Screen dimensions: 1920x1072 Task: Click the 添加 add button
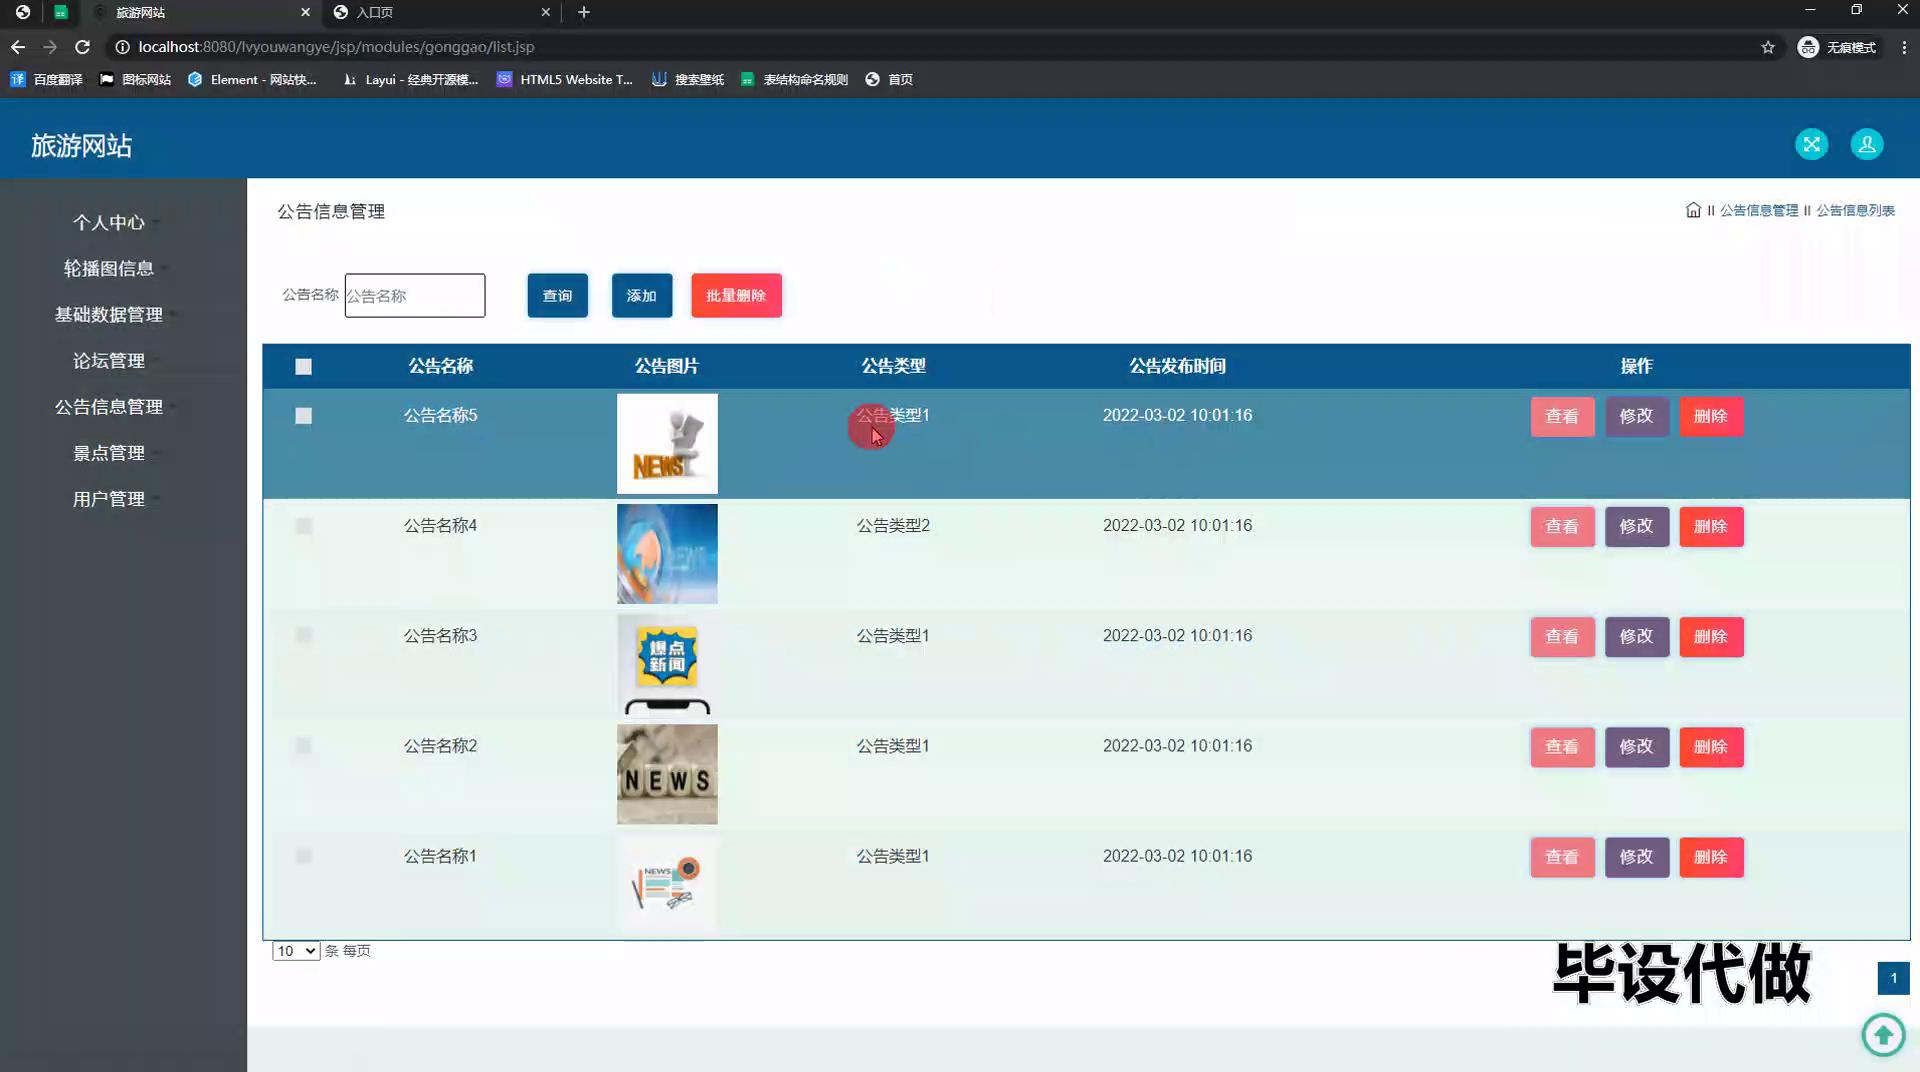pyautogui.click(x=642, y=295)
